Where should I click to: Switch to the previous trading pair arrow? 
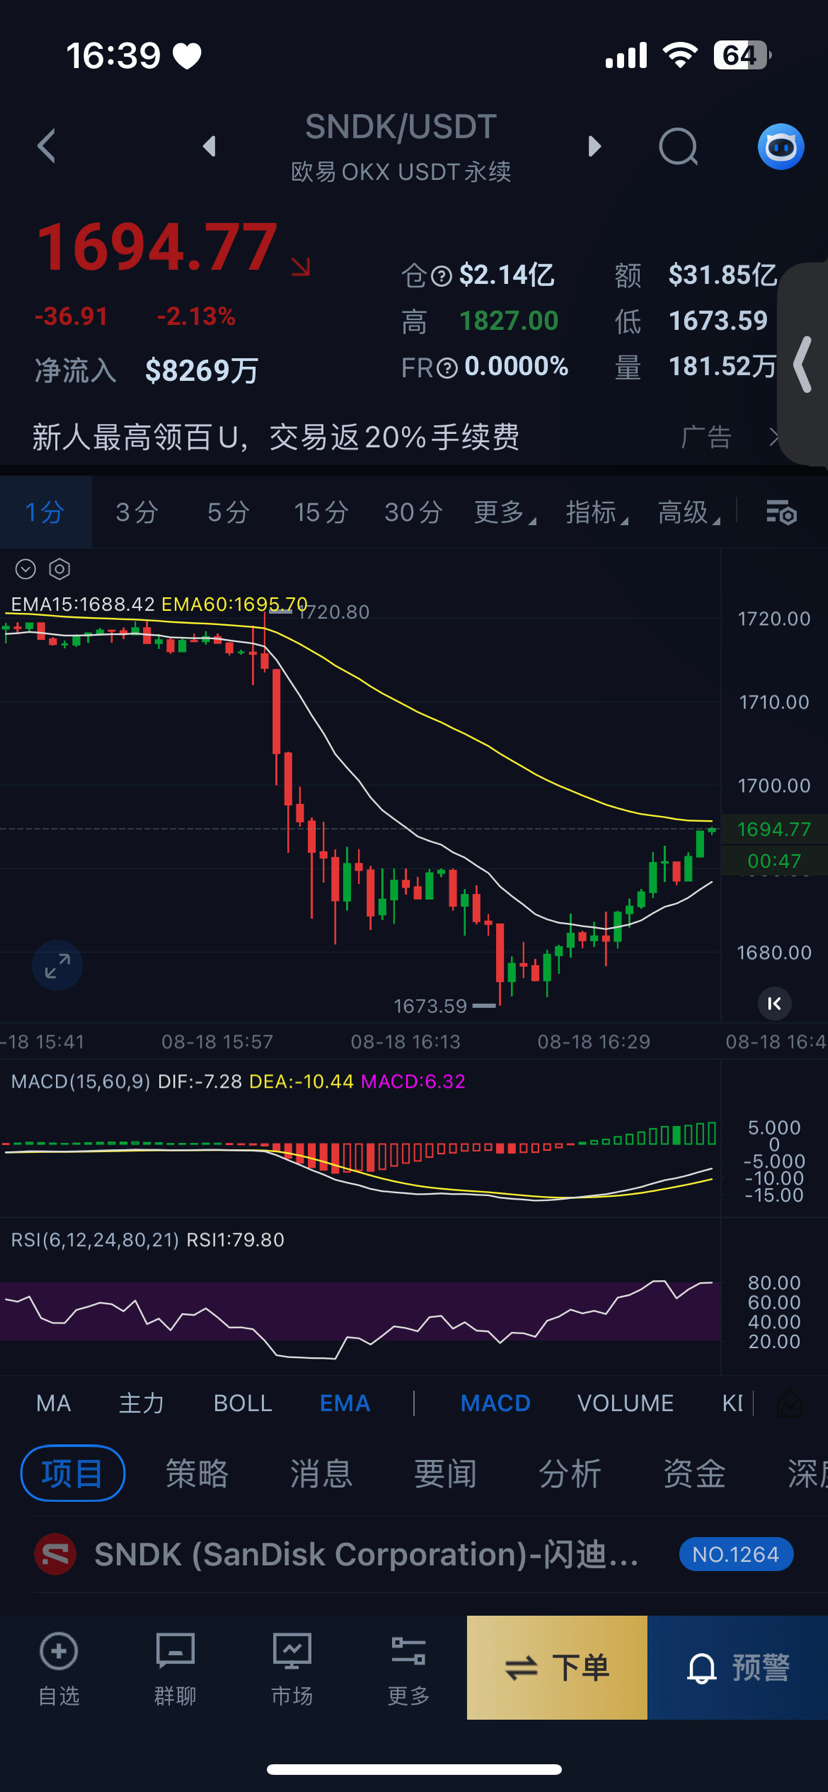coord(209,146)
